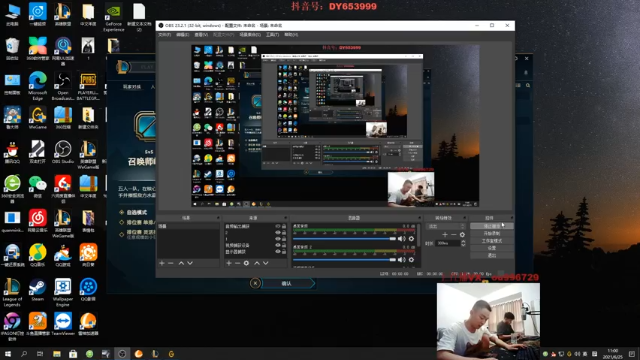The width and height of the screenshot is (640, 360).
Task: Lock the 显示器捕获 source
Action: coord(284,252)
